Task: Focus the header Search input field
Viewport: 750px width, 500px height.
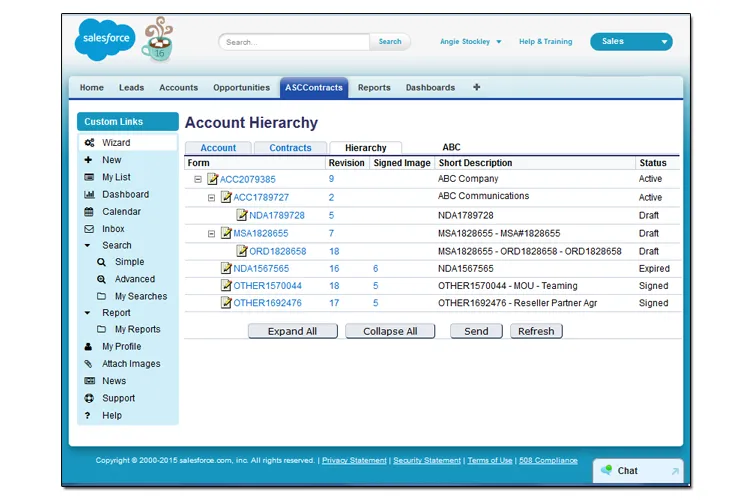Action: (294, 42)
